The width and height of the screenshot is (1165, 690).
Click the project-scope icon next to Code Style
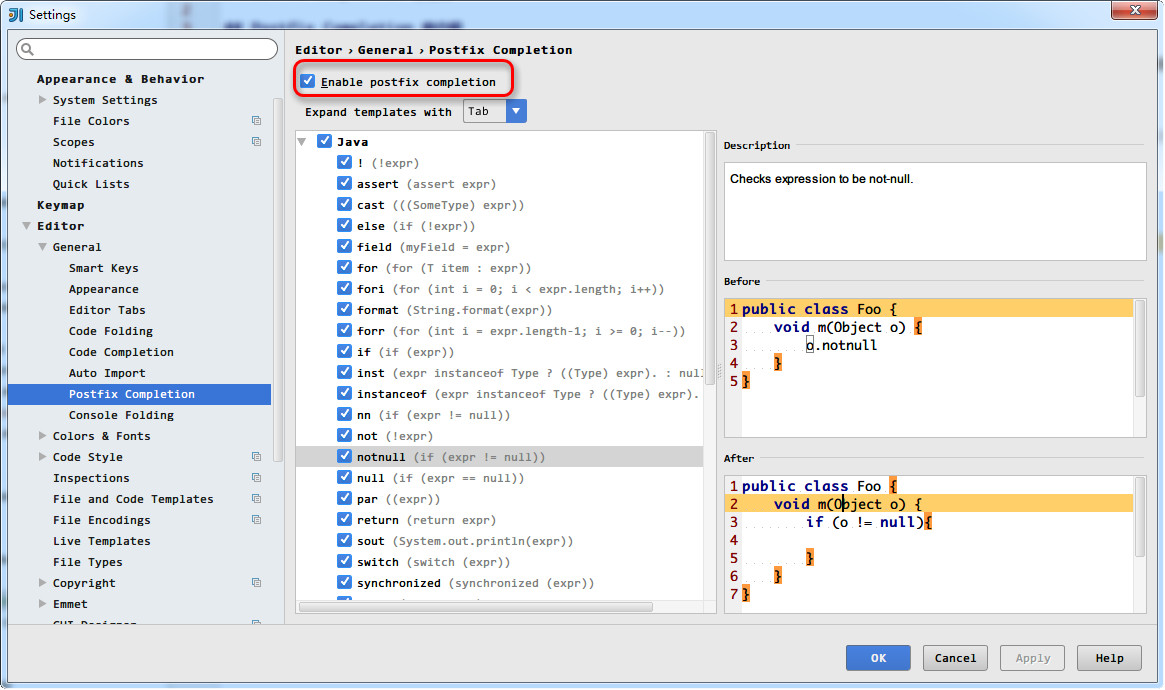pyautogui.click(x=257, y=457)
